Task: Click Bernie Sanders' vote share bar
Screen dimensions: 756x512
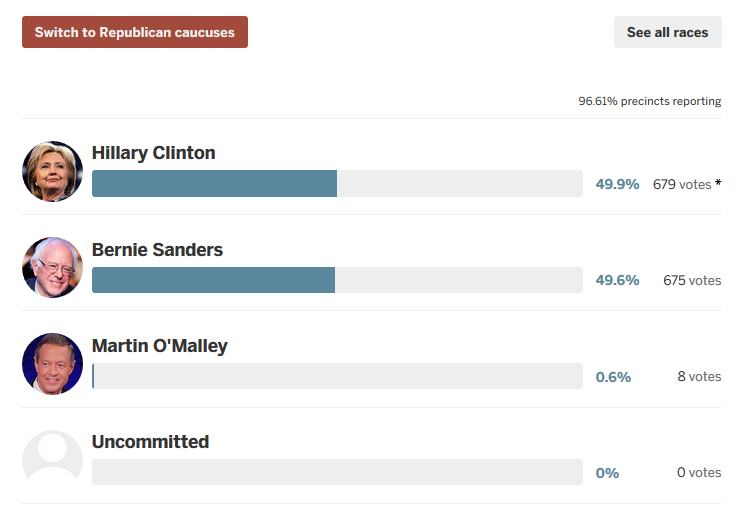Action: 214,280
